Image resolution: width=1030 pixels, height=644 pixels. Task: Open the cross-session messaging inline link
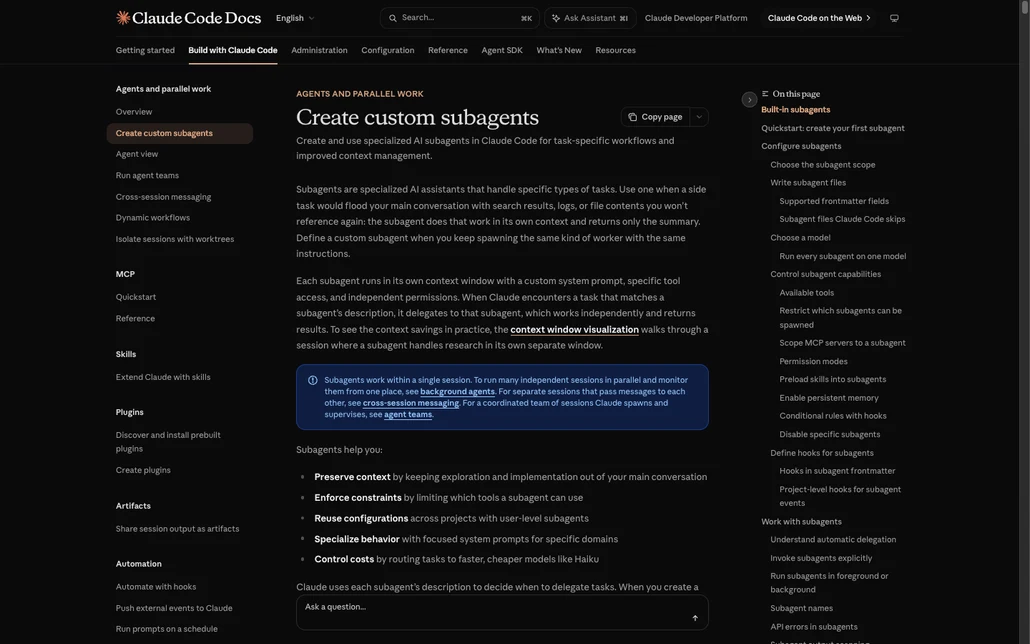(x=411, y=403)
